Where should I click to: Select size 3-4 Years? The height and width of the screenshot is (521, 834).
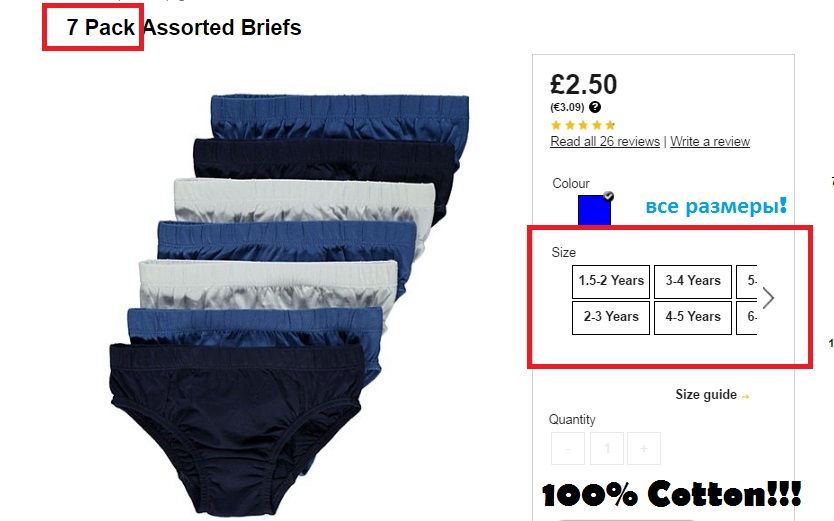[x=693, y=282]
